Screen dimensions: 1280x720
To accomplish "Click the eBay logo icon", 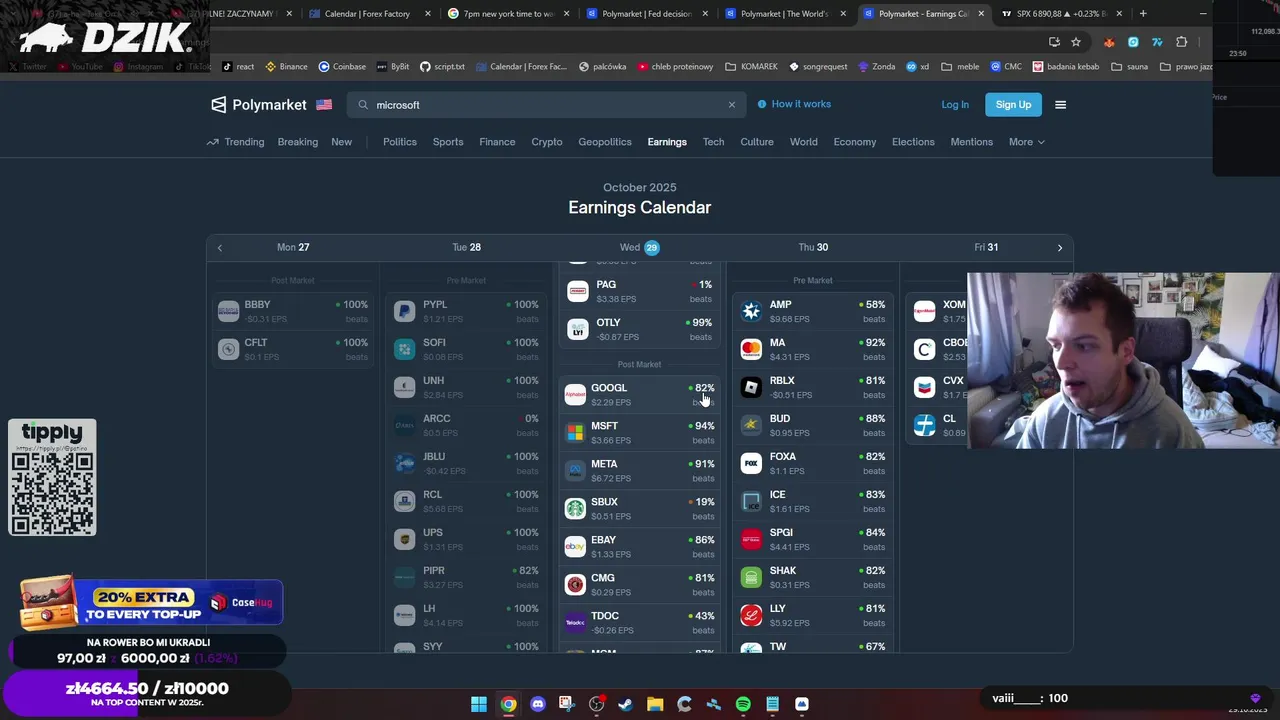I will tap(575, 546).
